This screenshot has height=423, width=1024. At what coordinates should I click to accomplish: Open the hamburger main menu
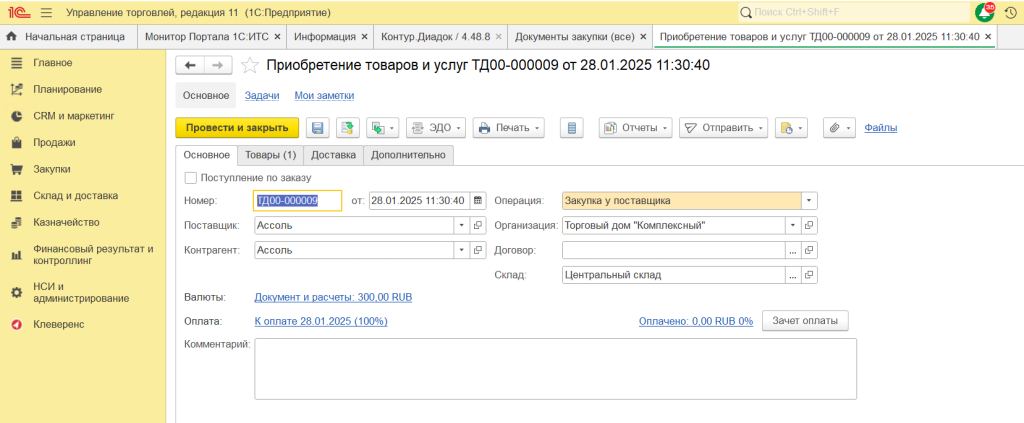pyautogui.click(x=46, y=12)
